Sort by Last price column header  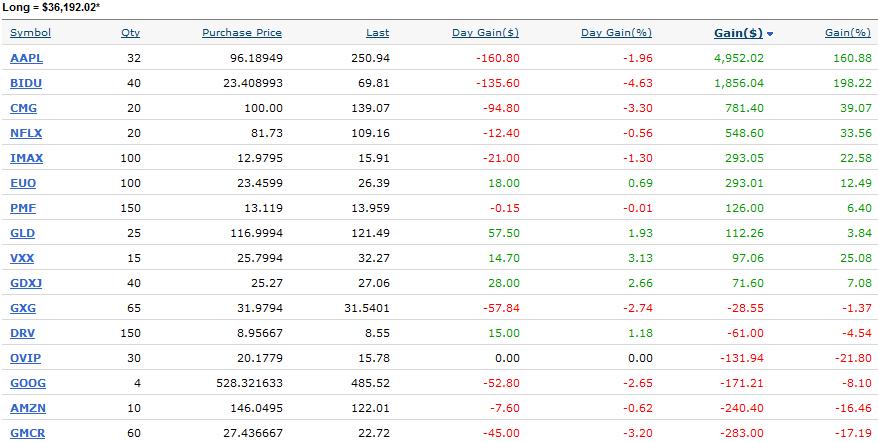[x=377, y=32]
